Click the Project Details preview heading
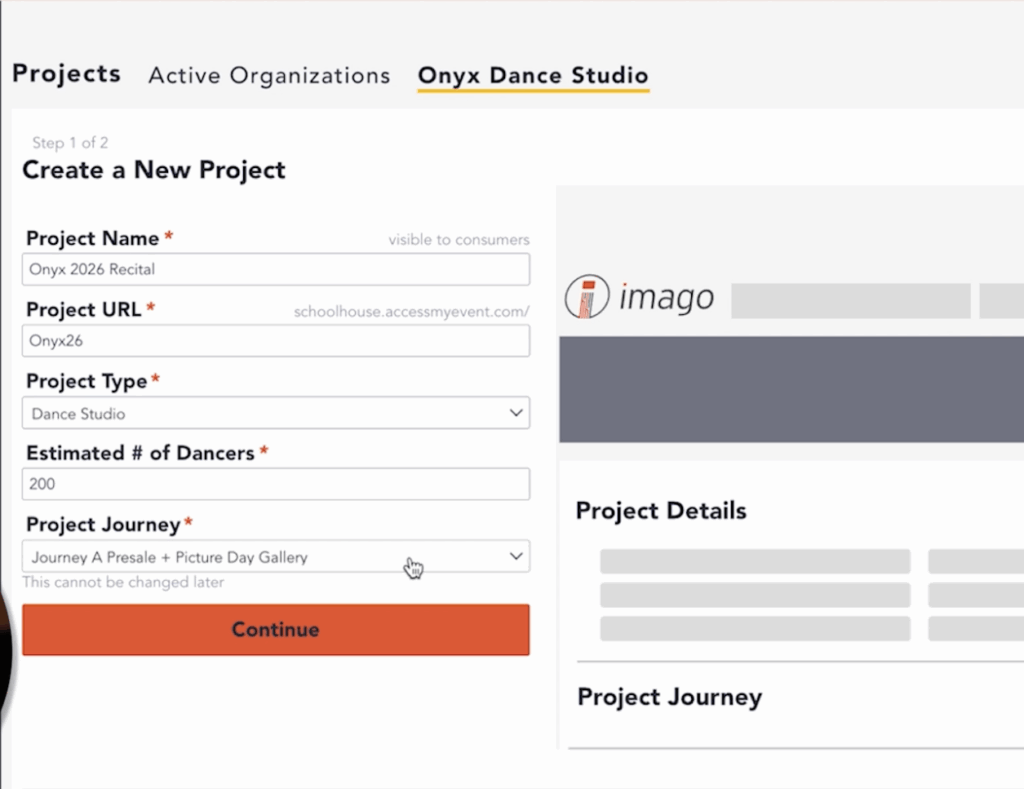Image resolution: width=1024 pixels, height=789 pixels. (660, 511)
